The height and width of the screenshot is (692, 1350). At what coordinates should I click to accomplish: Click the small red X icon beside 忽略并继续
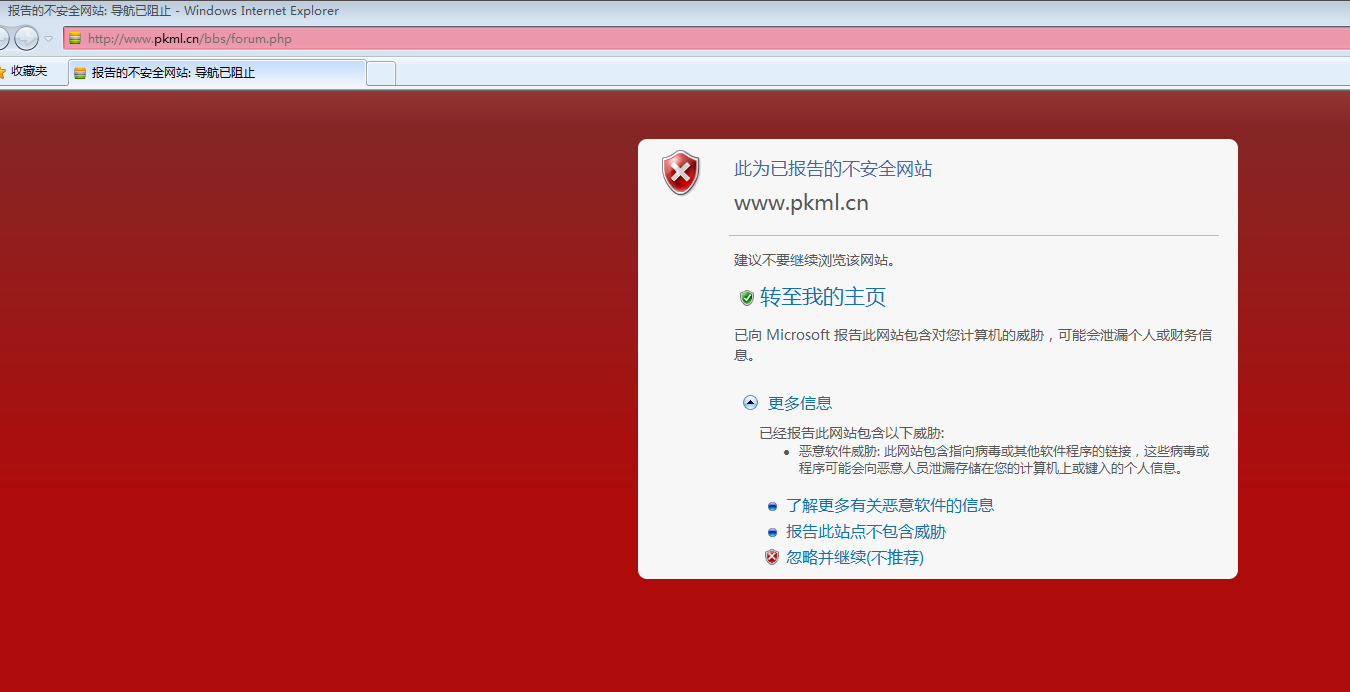click(771, 557)
